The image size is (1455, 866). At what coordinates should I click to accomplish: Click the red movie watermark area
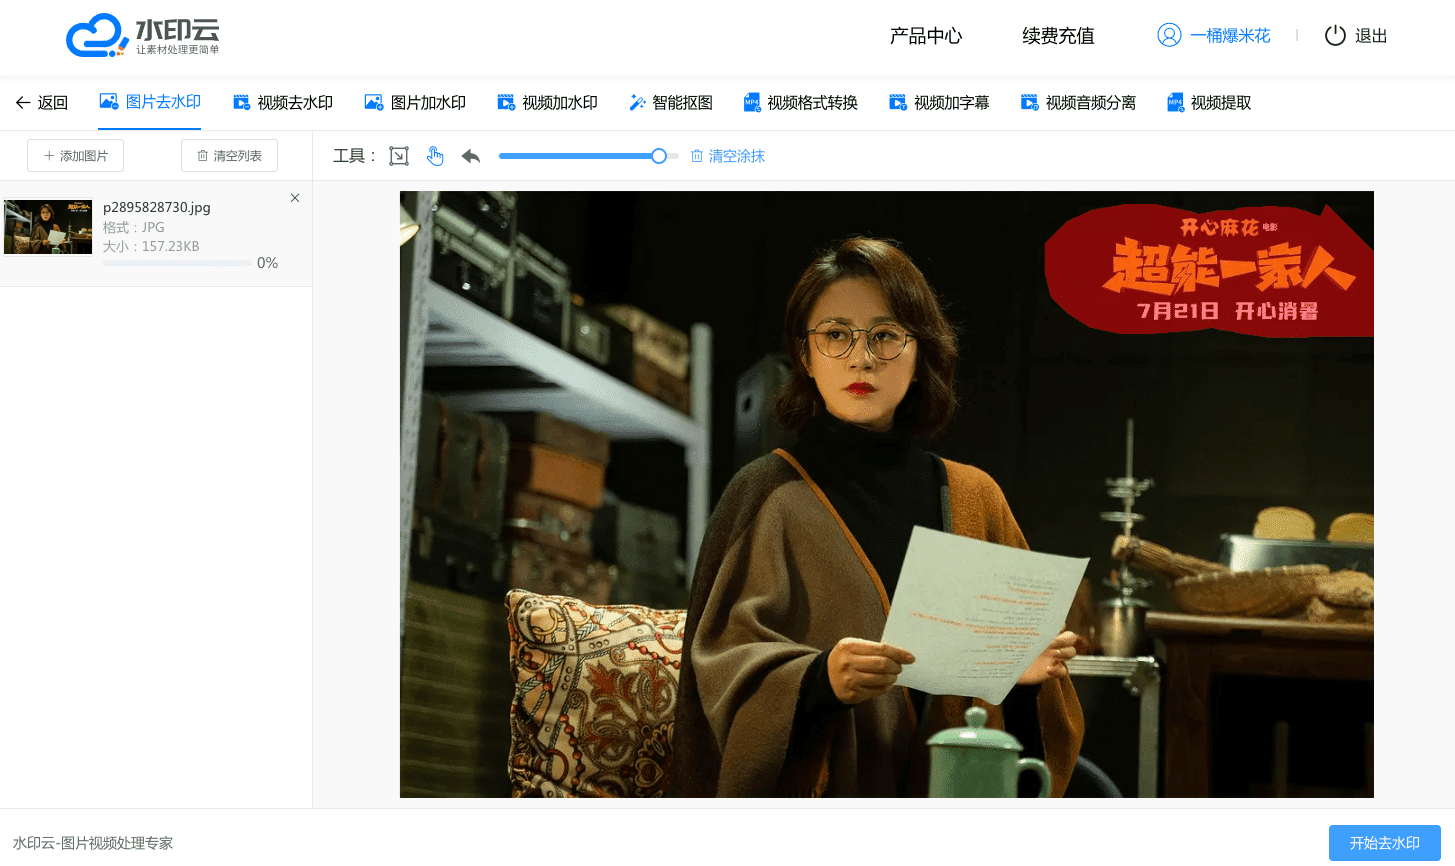point(1208,270)
